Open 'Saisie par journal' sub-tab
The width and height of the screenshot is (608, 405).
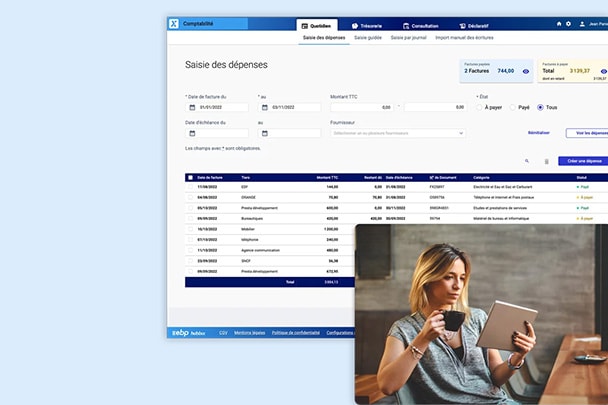coord(408,38)
